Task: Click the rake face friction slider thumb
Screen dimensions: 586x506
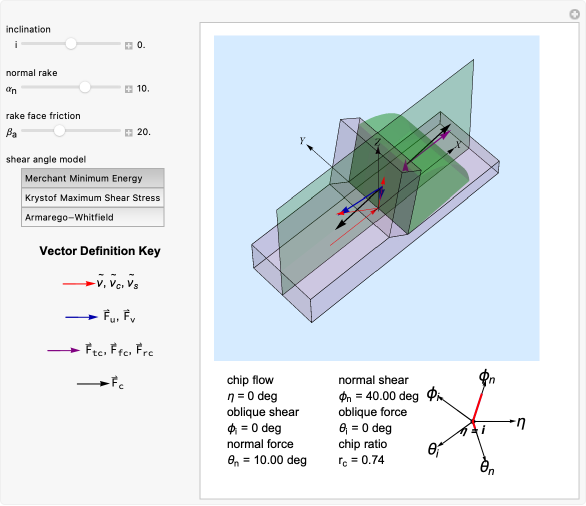Action: pos(59,131)
